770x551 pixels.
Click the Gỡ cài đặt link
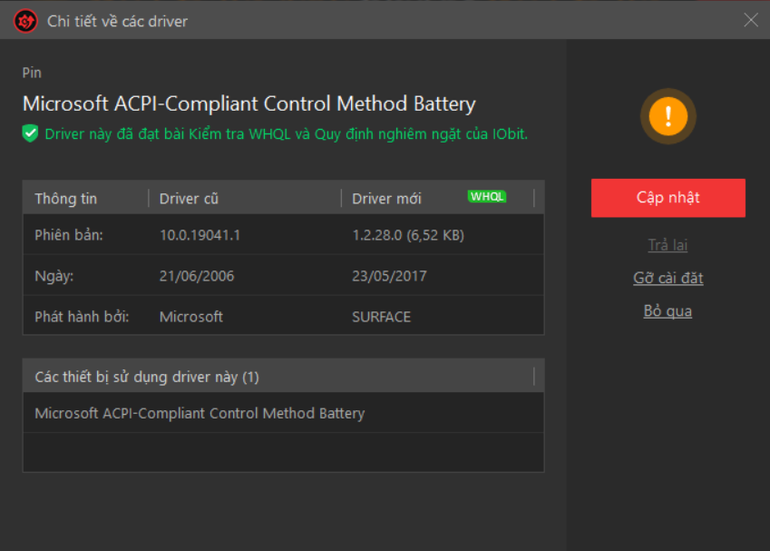click(668, 278)
